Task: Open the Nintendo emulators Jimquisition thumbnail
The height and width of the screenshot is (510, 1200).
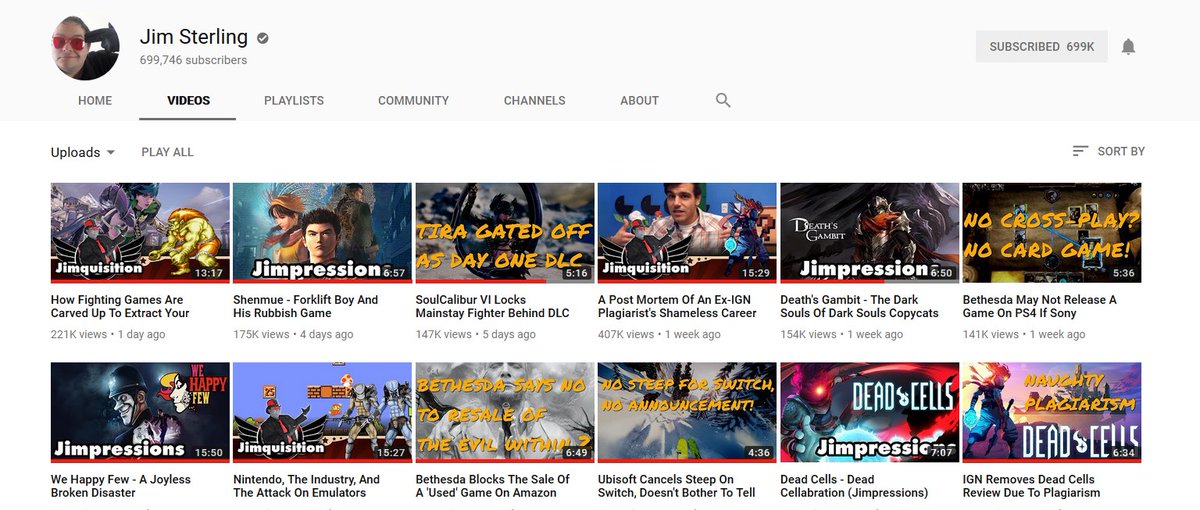Action: point(322,412)
